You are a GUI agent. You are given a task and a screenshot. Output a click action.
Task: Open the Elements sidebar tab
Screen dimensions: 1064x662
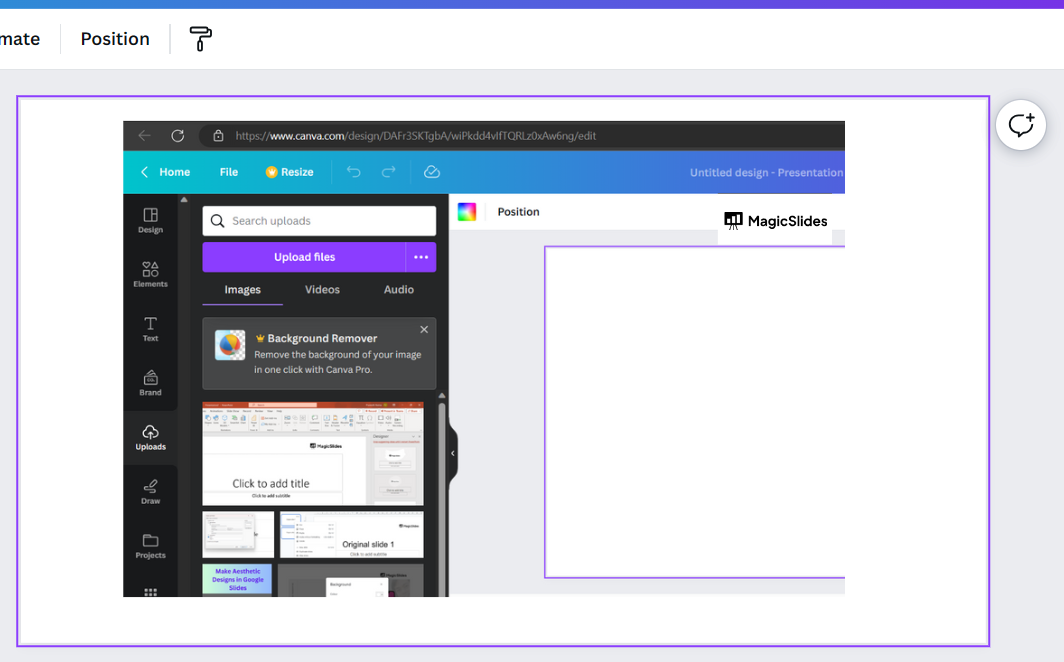tap(151, 275)
